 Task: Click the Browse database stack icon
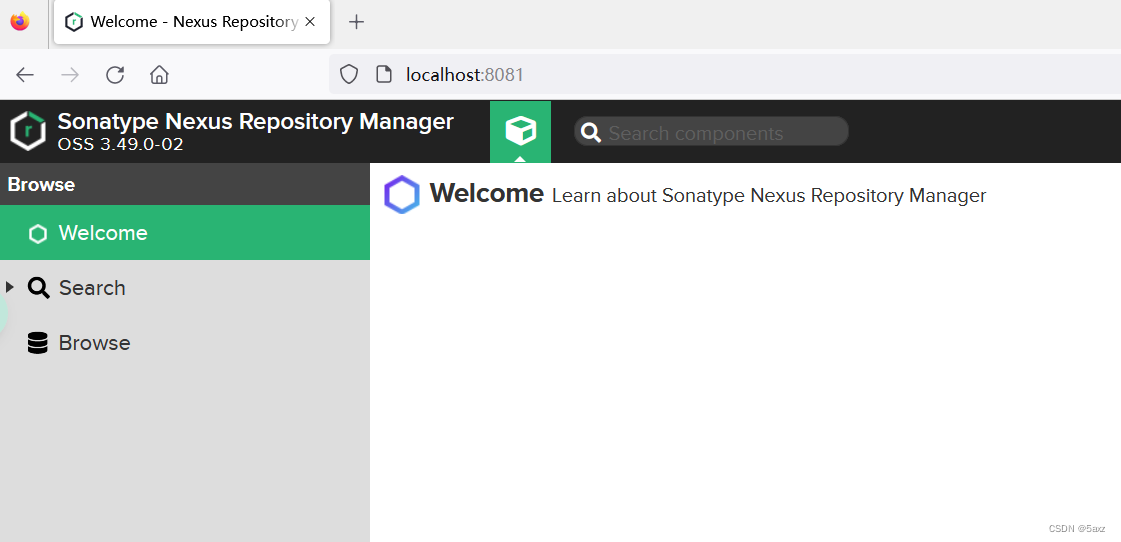(x=38, y=343)
